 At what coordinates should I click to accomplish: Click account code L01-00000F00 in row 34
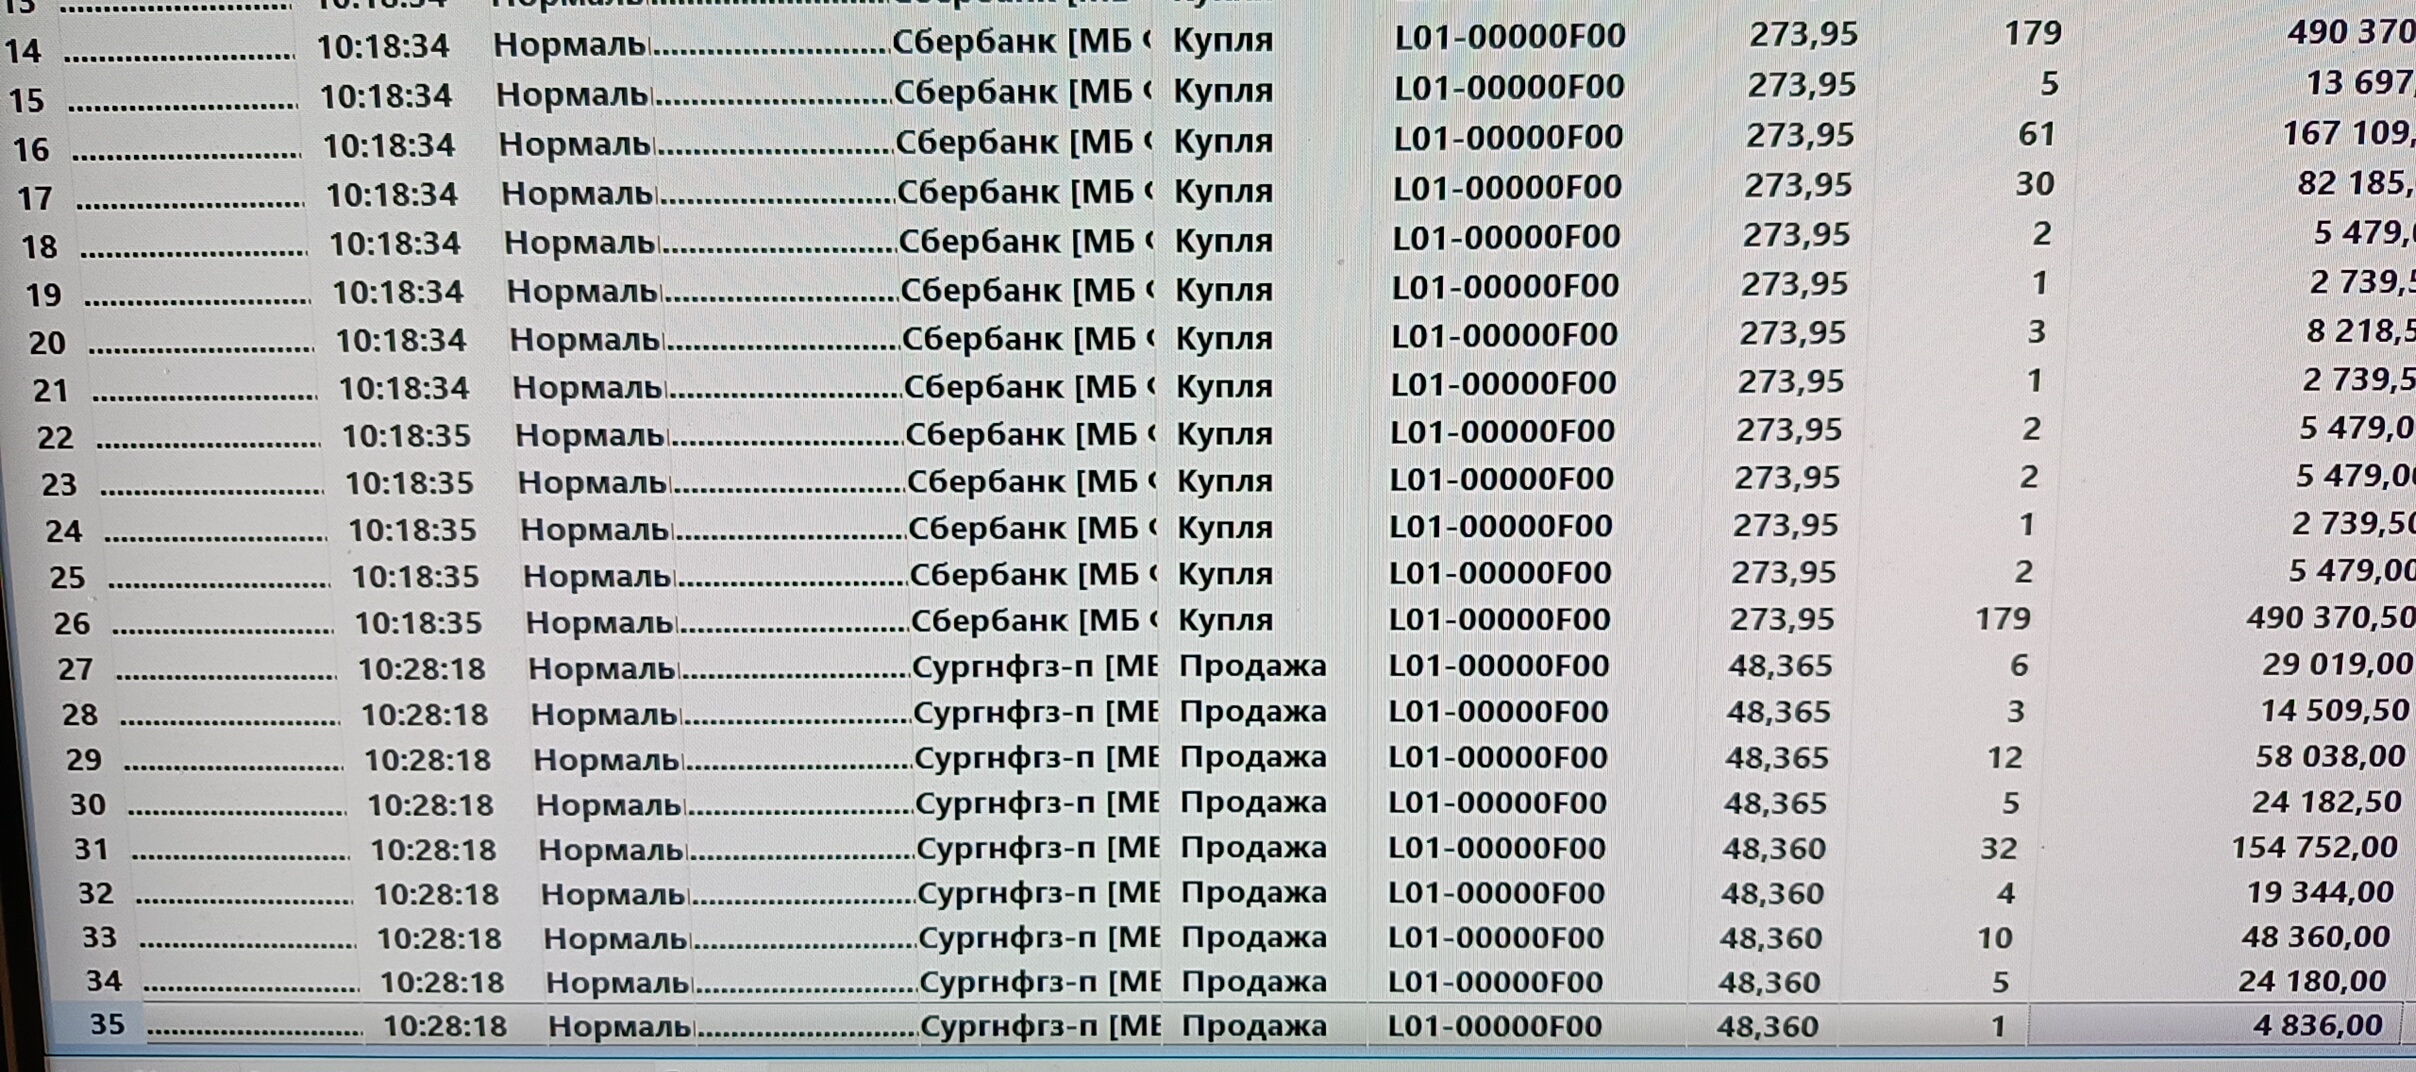[x=1495, y=982]
